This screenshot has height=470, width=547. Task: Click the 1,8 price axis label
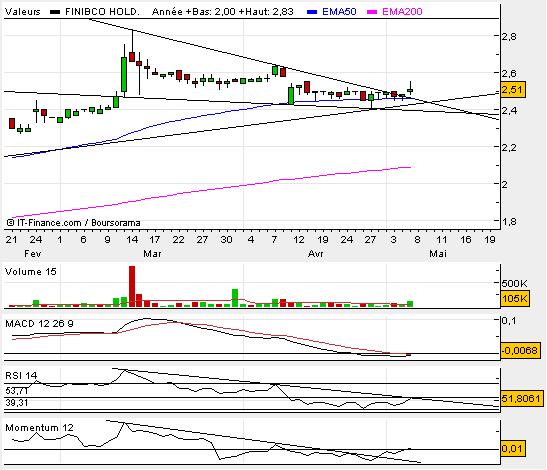click(x=510, y=221)
